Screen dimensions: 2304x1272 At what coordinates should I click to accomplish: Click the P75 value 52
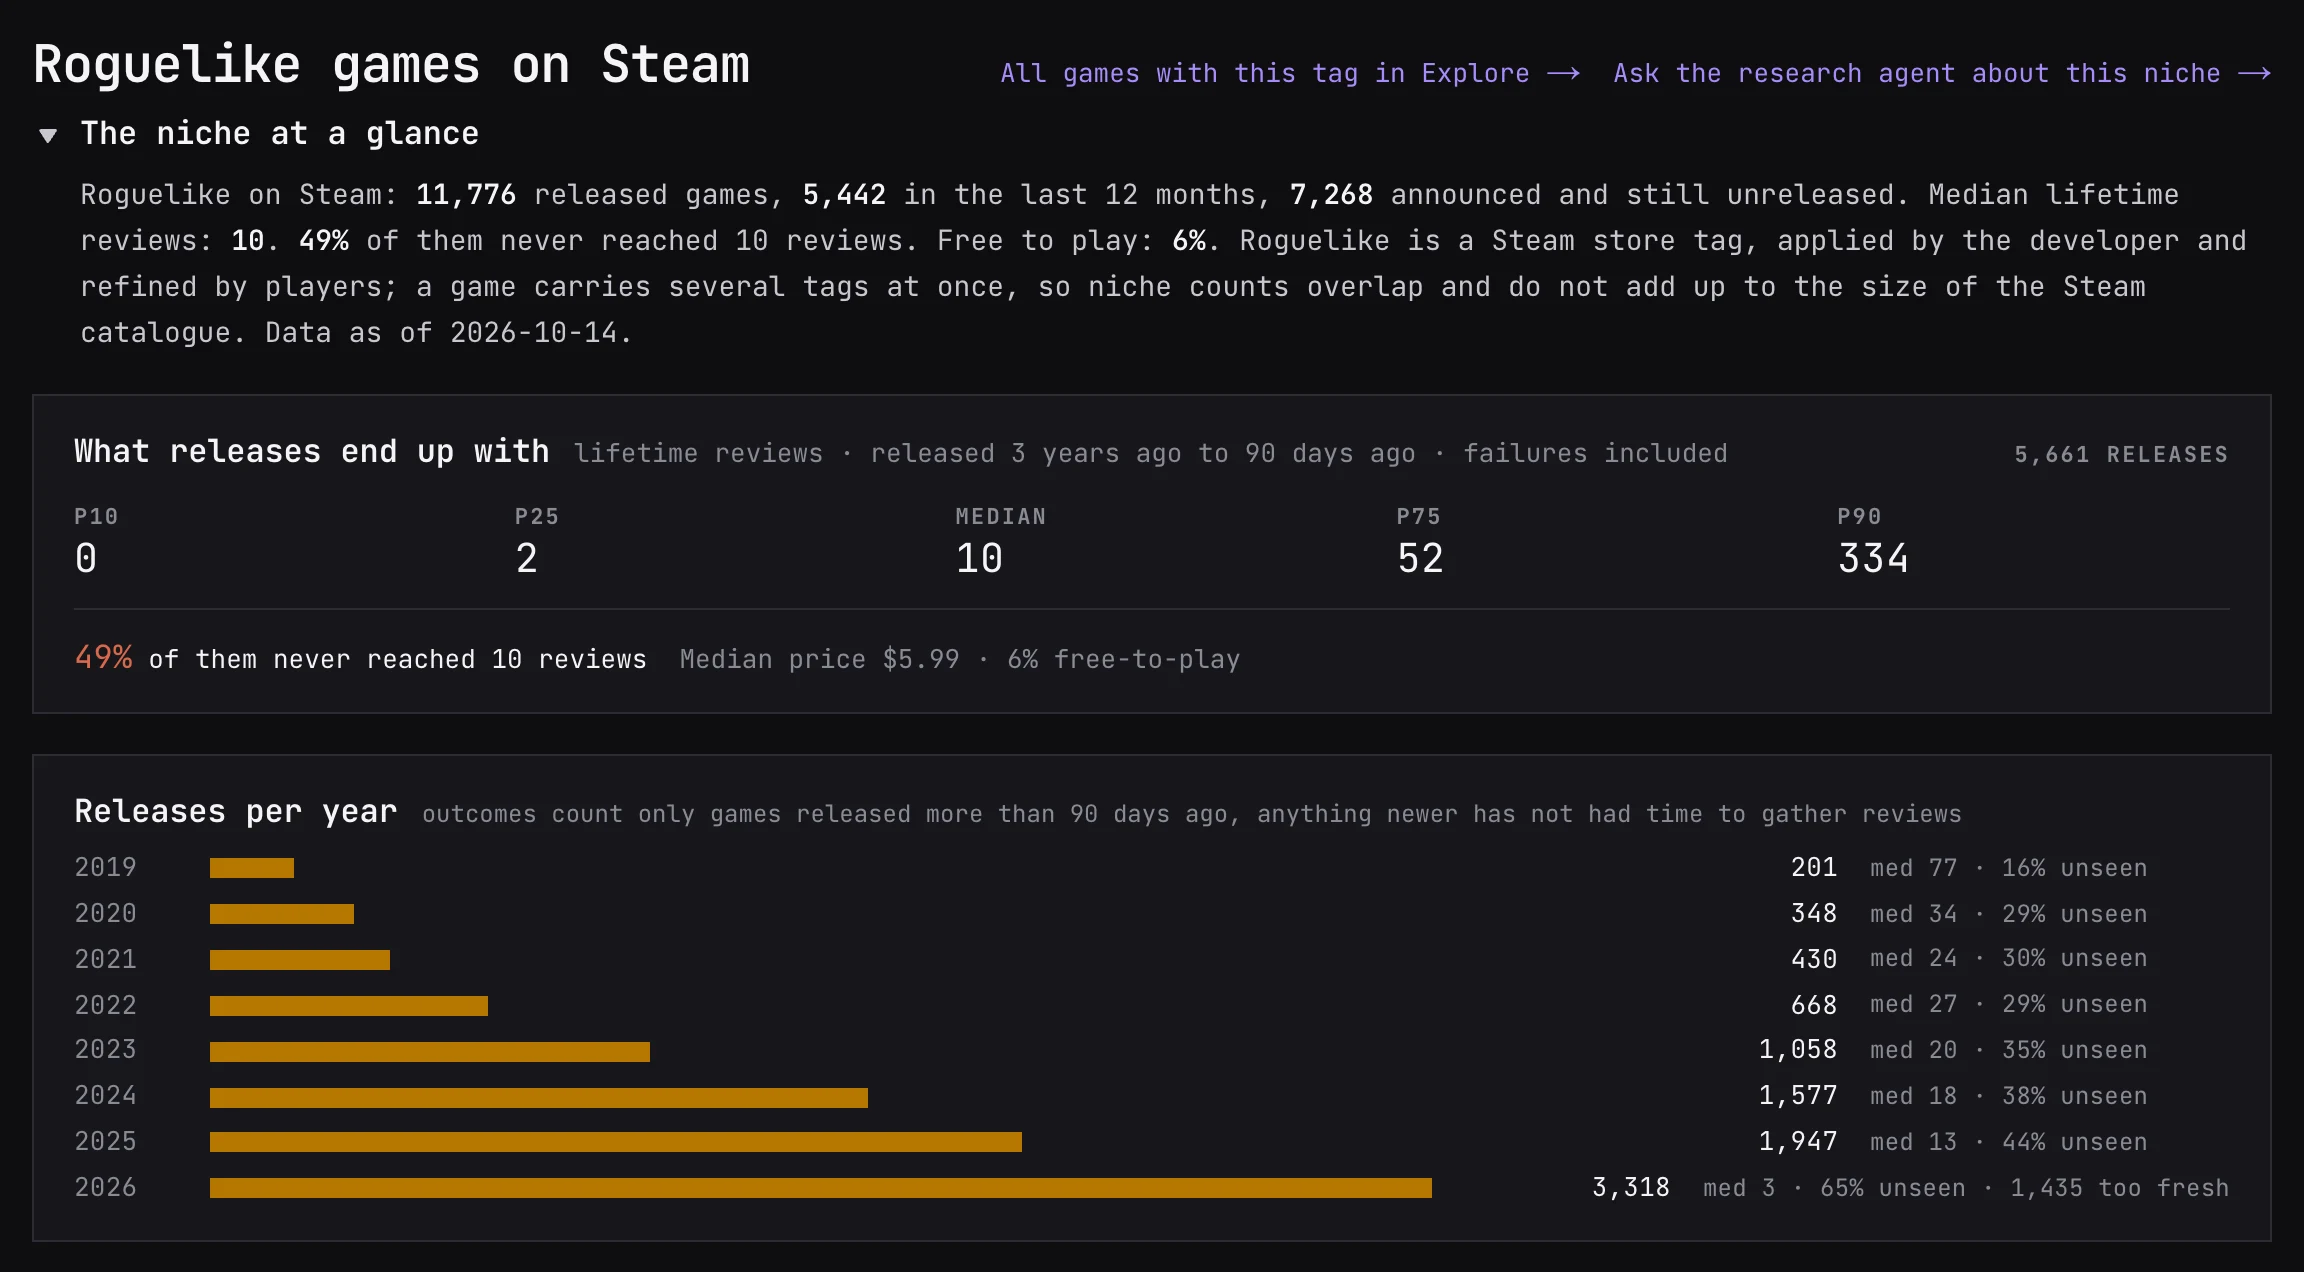pos(1420,558)
